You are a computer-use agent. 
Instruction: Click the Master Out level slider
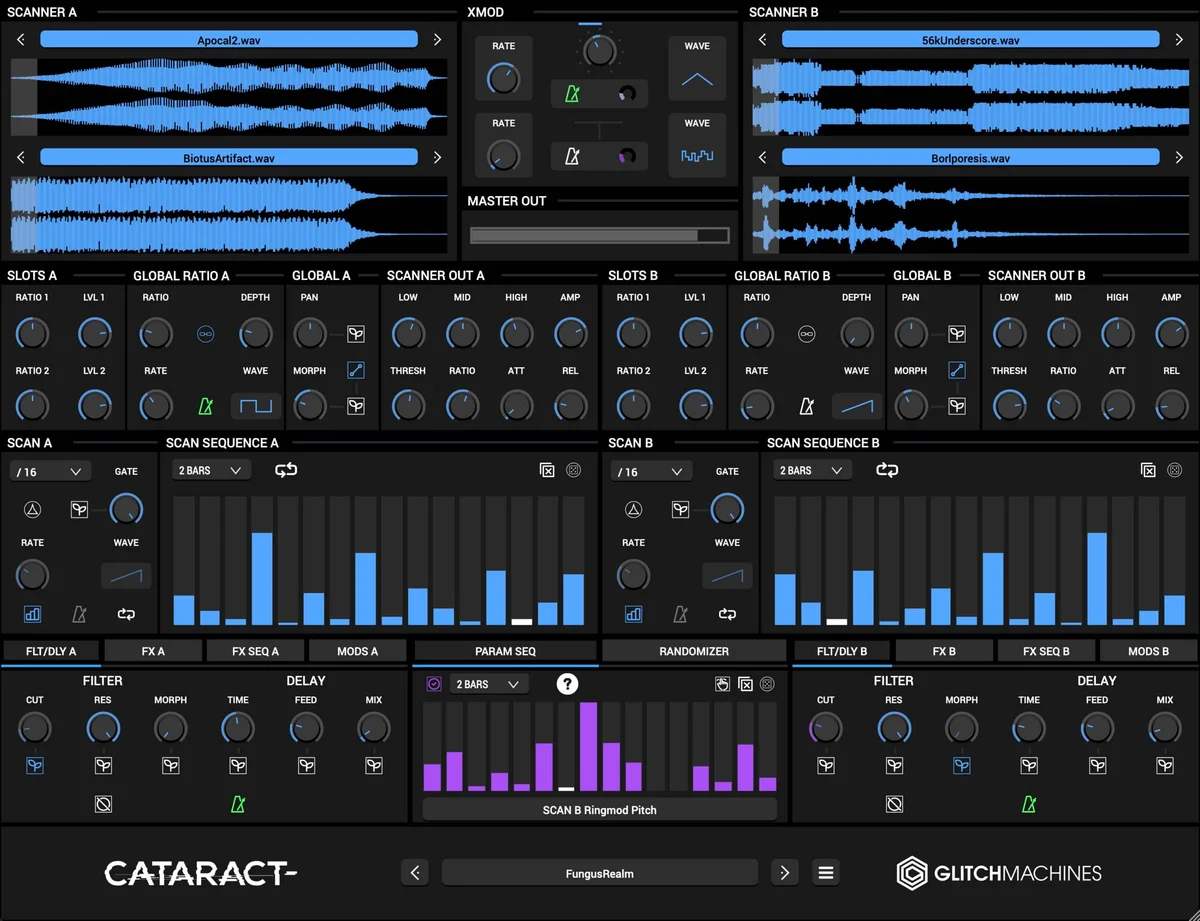point(600,236)
